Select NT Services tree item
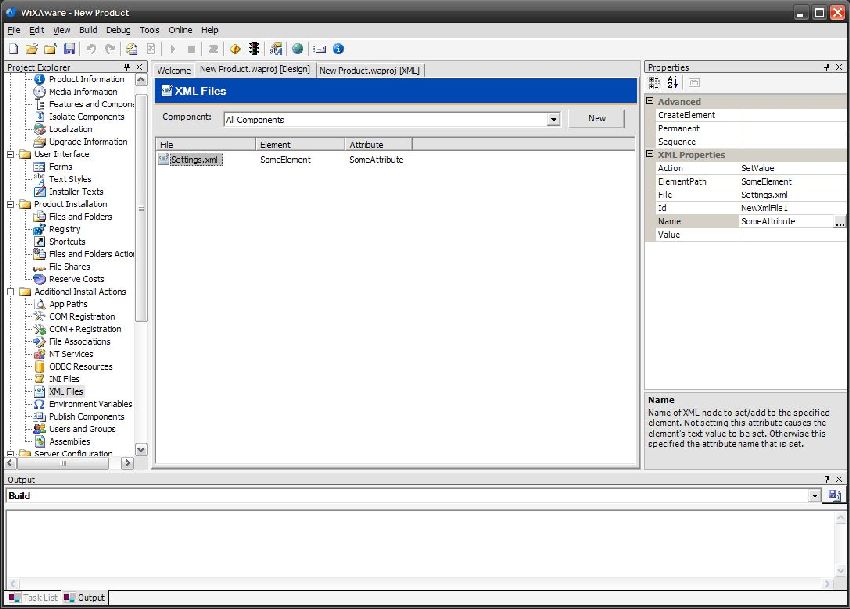 click(x=71, y=354)
